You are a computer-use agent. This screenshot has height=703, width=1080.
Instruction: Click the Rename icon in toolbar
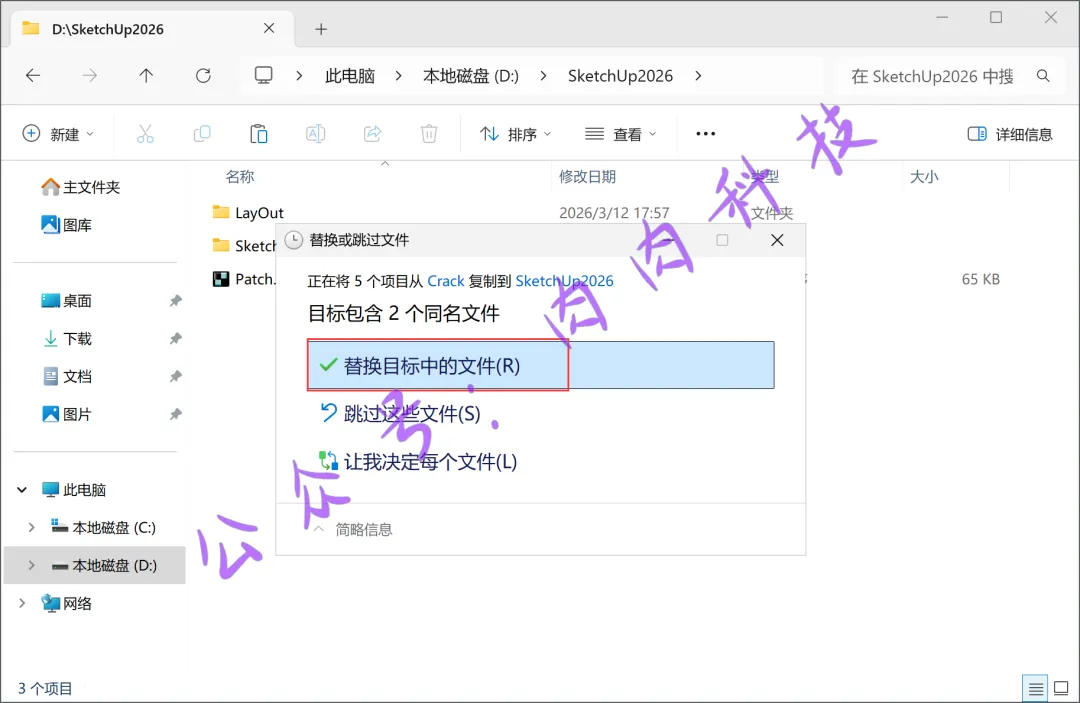coord(315,134)
